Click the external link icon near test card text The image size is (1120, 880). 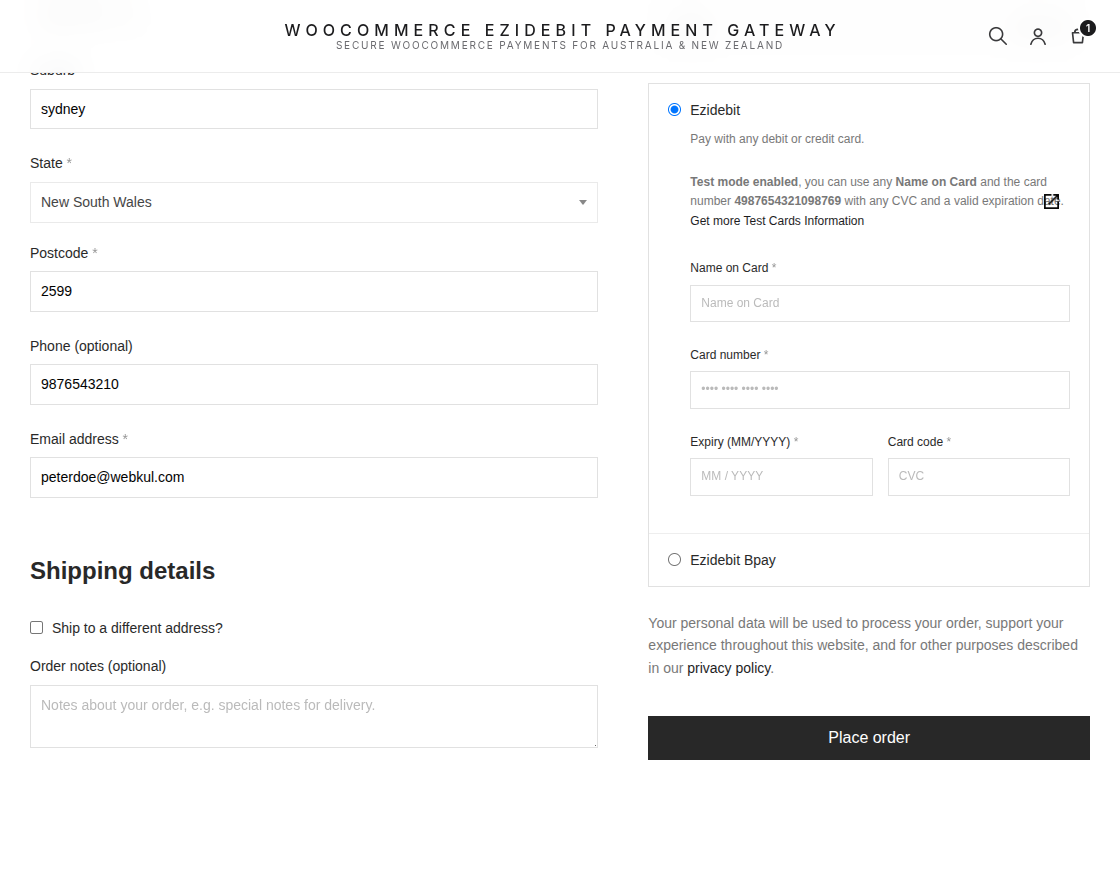1051,201
